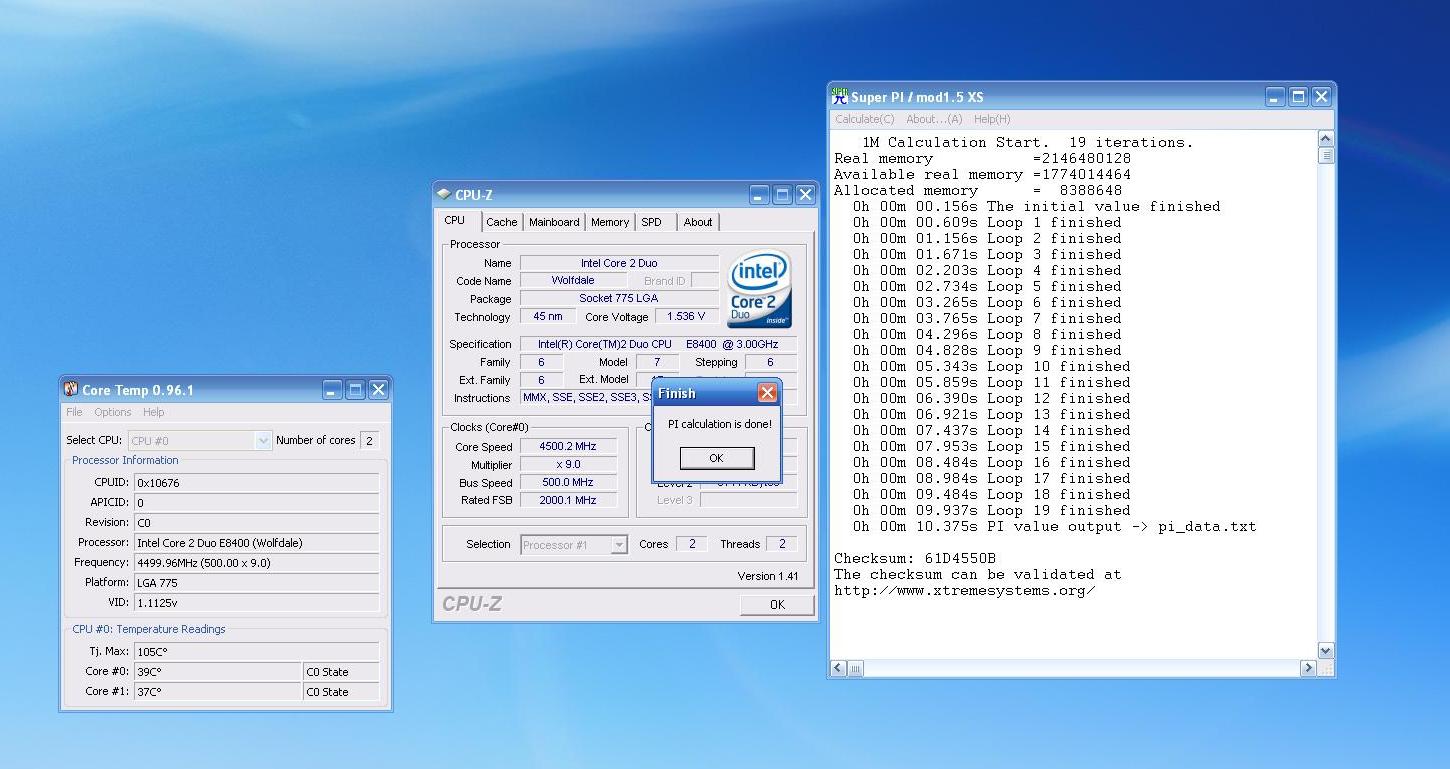Click the Bus Speed 500.0 MHz value
The image size is (1450, 769).
[568, 483]
